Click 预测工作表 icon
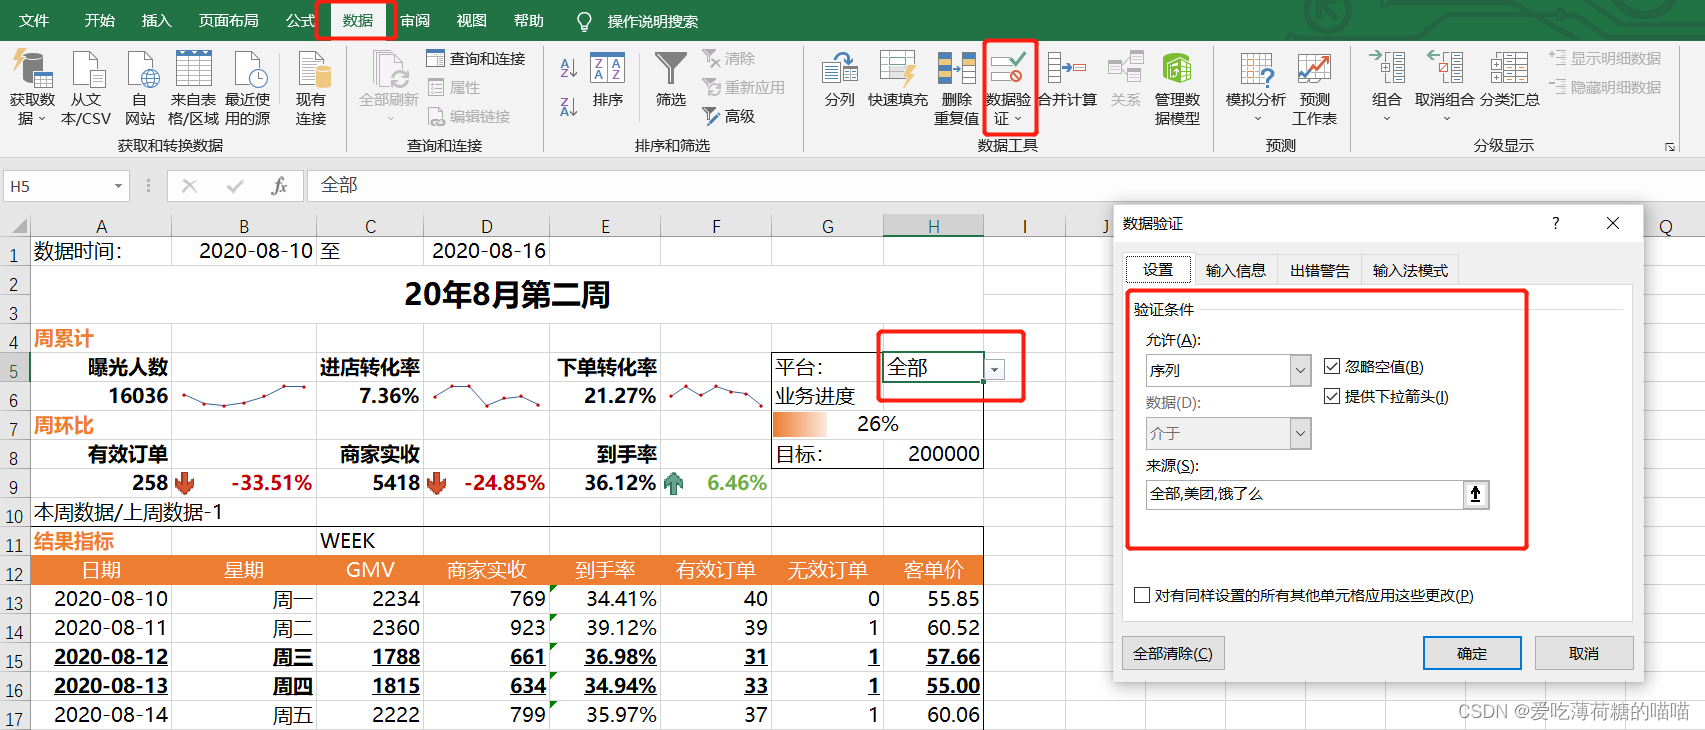This screenshot has height=730, width=1705. click(1314, 68)
